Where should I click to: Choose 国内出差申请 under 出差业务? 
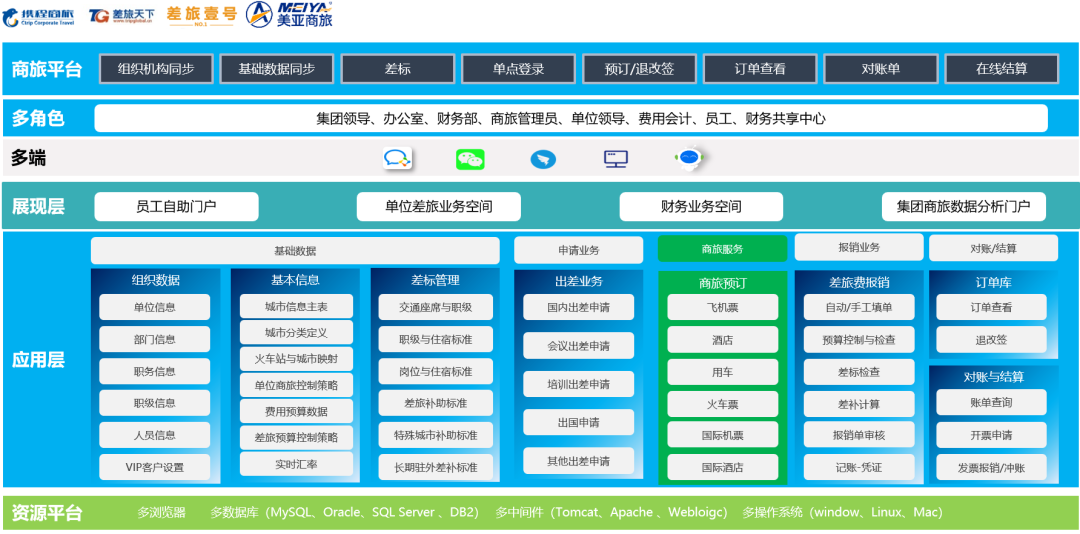(x=578, y=308)
